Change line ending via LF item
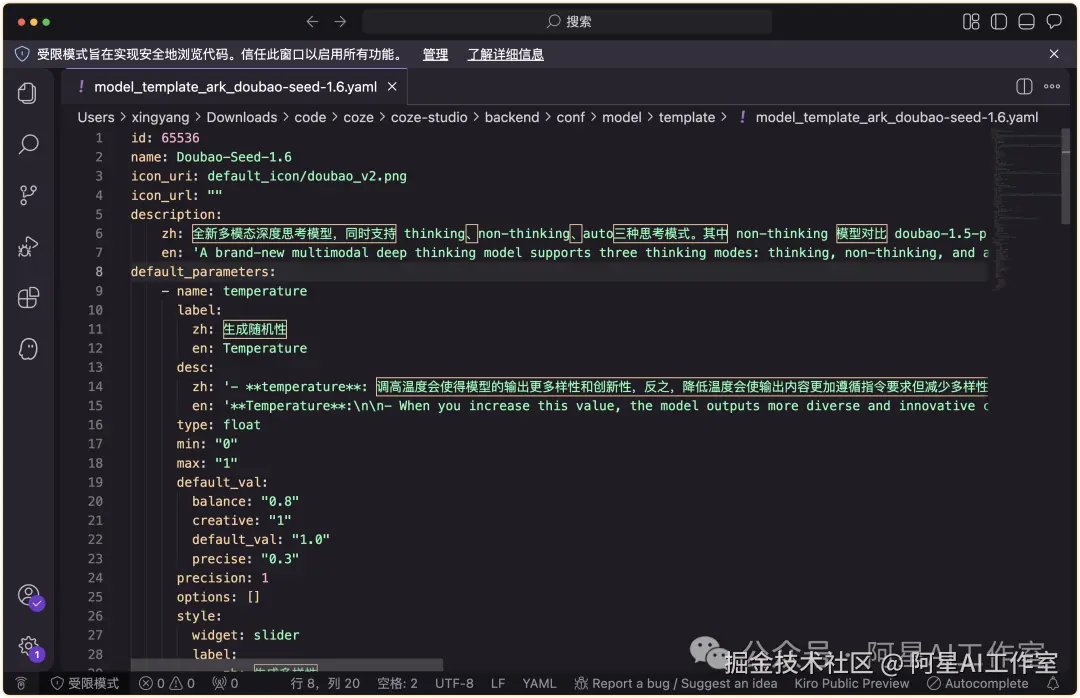The width and height of the screenshot is (1080, 698). [498, 684]
